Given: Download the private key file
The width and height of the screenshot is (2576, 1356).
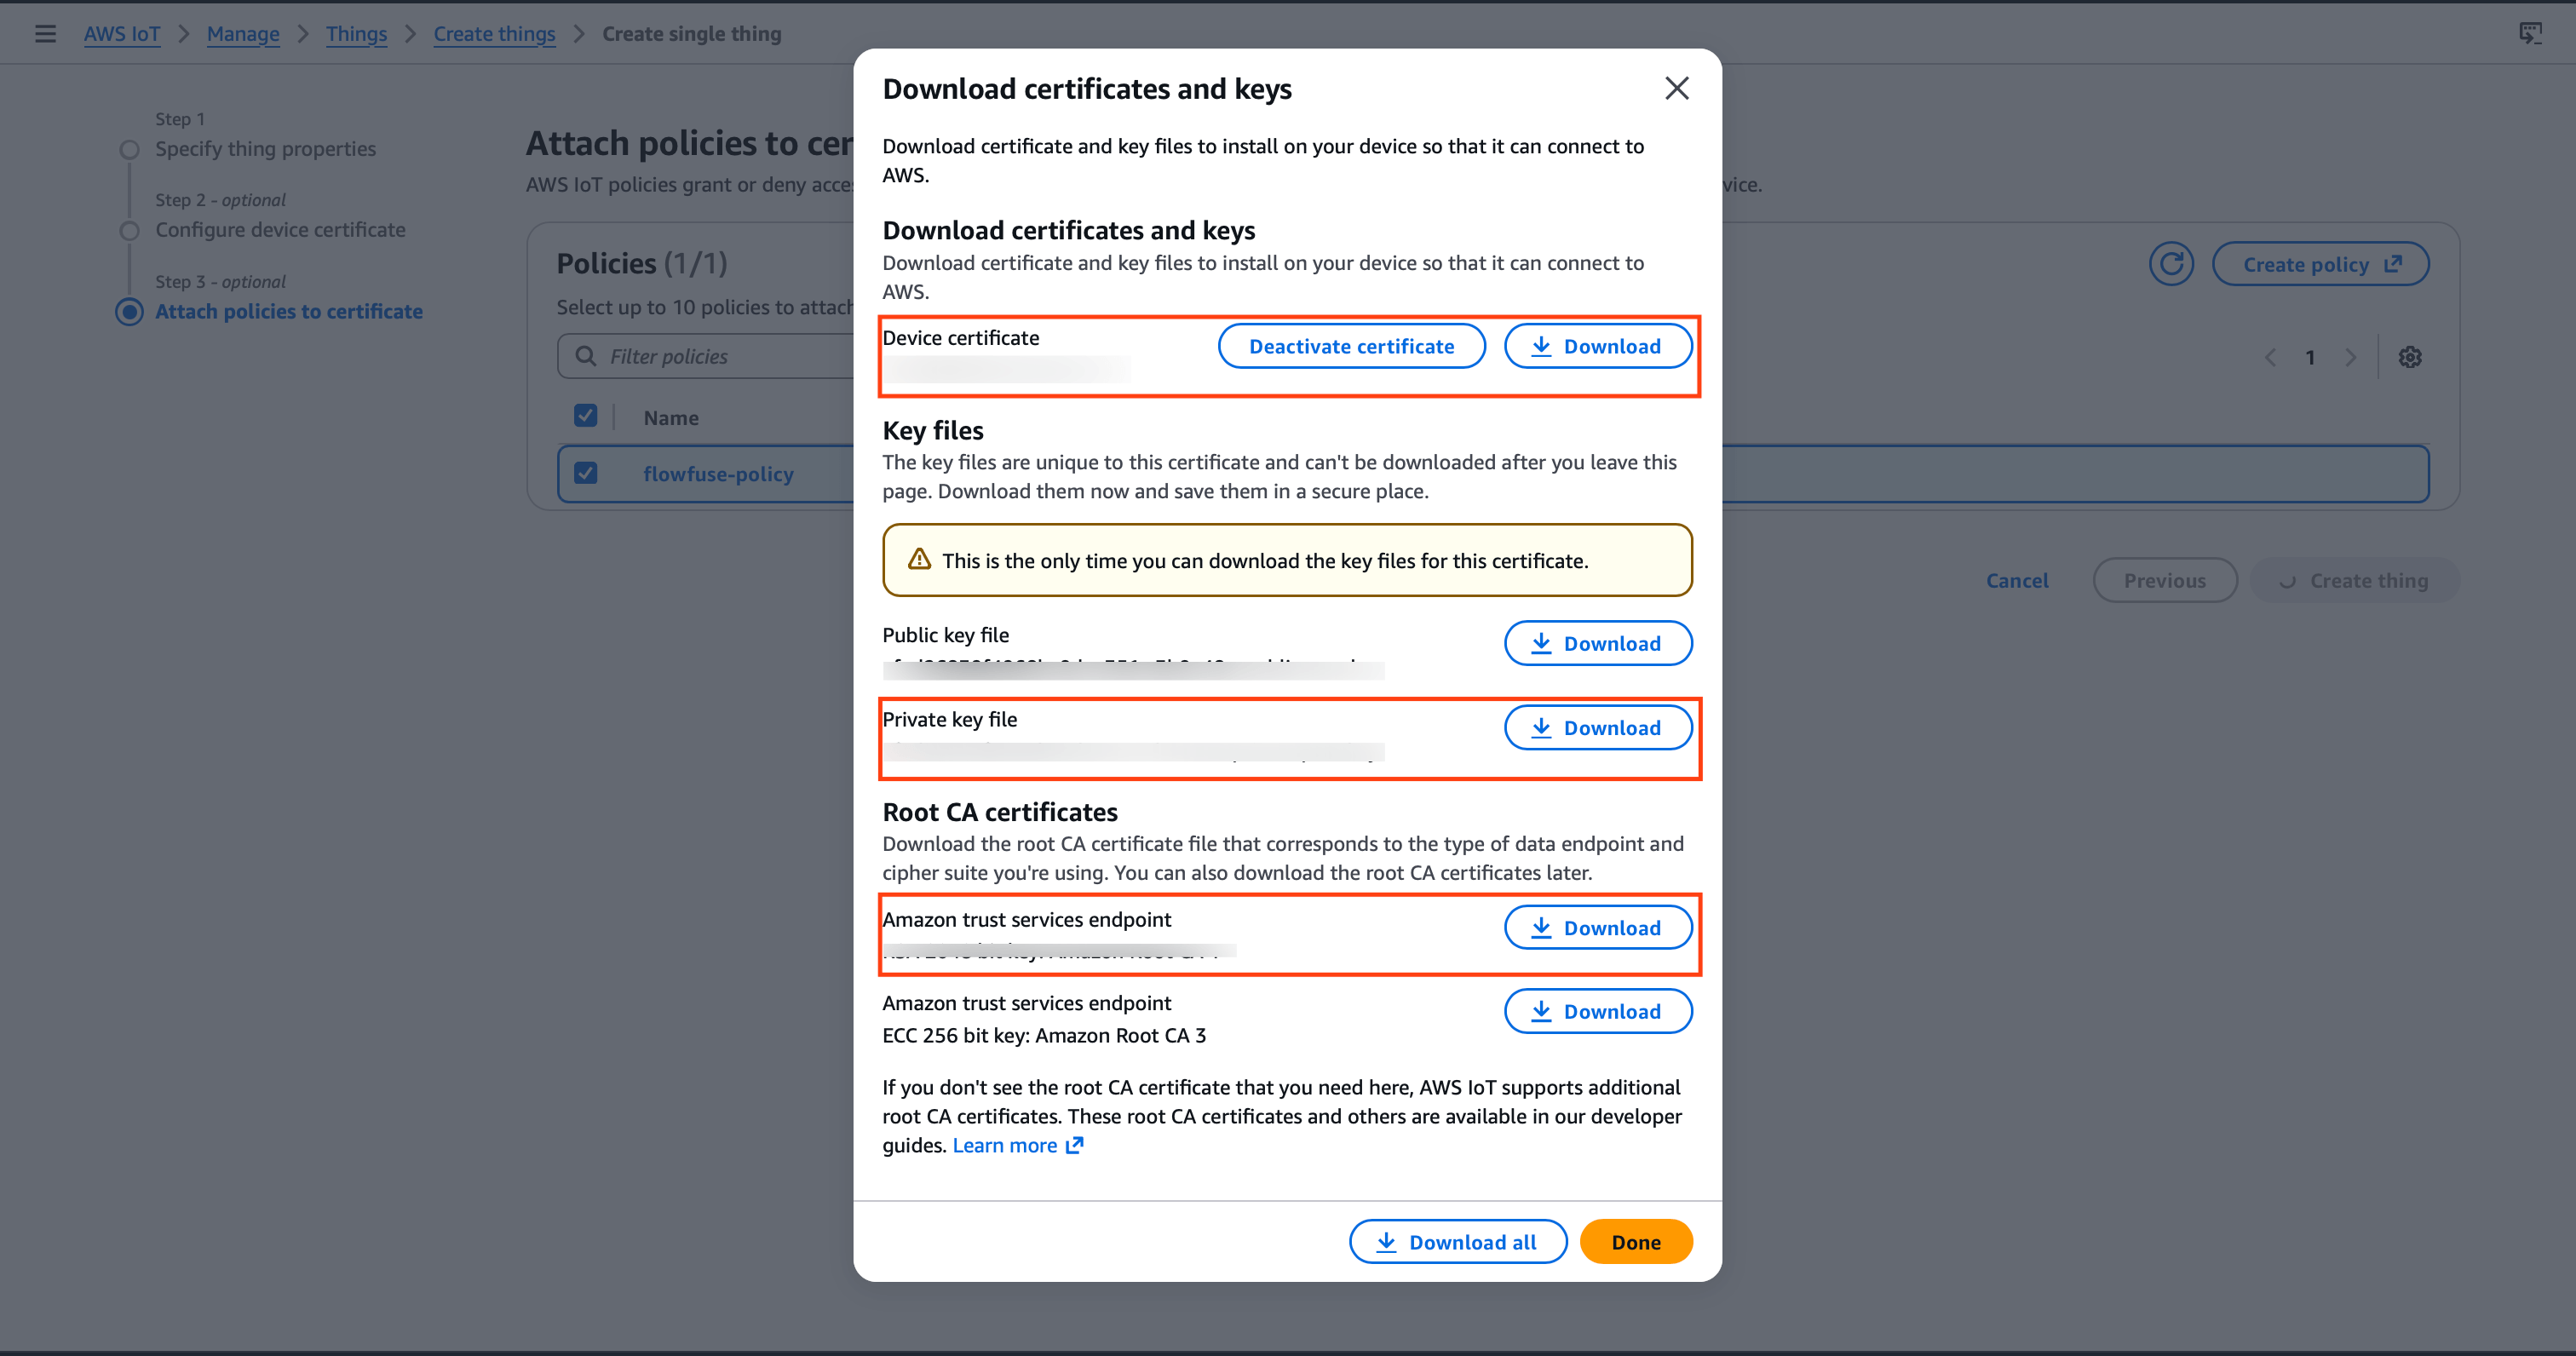Looking at the screenshot, I should tap(1597, 727).
